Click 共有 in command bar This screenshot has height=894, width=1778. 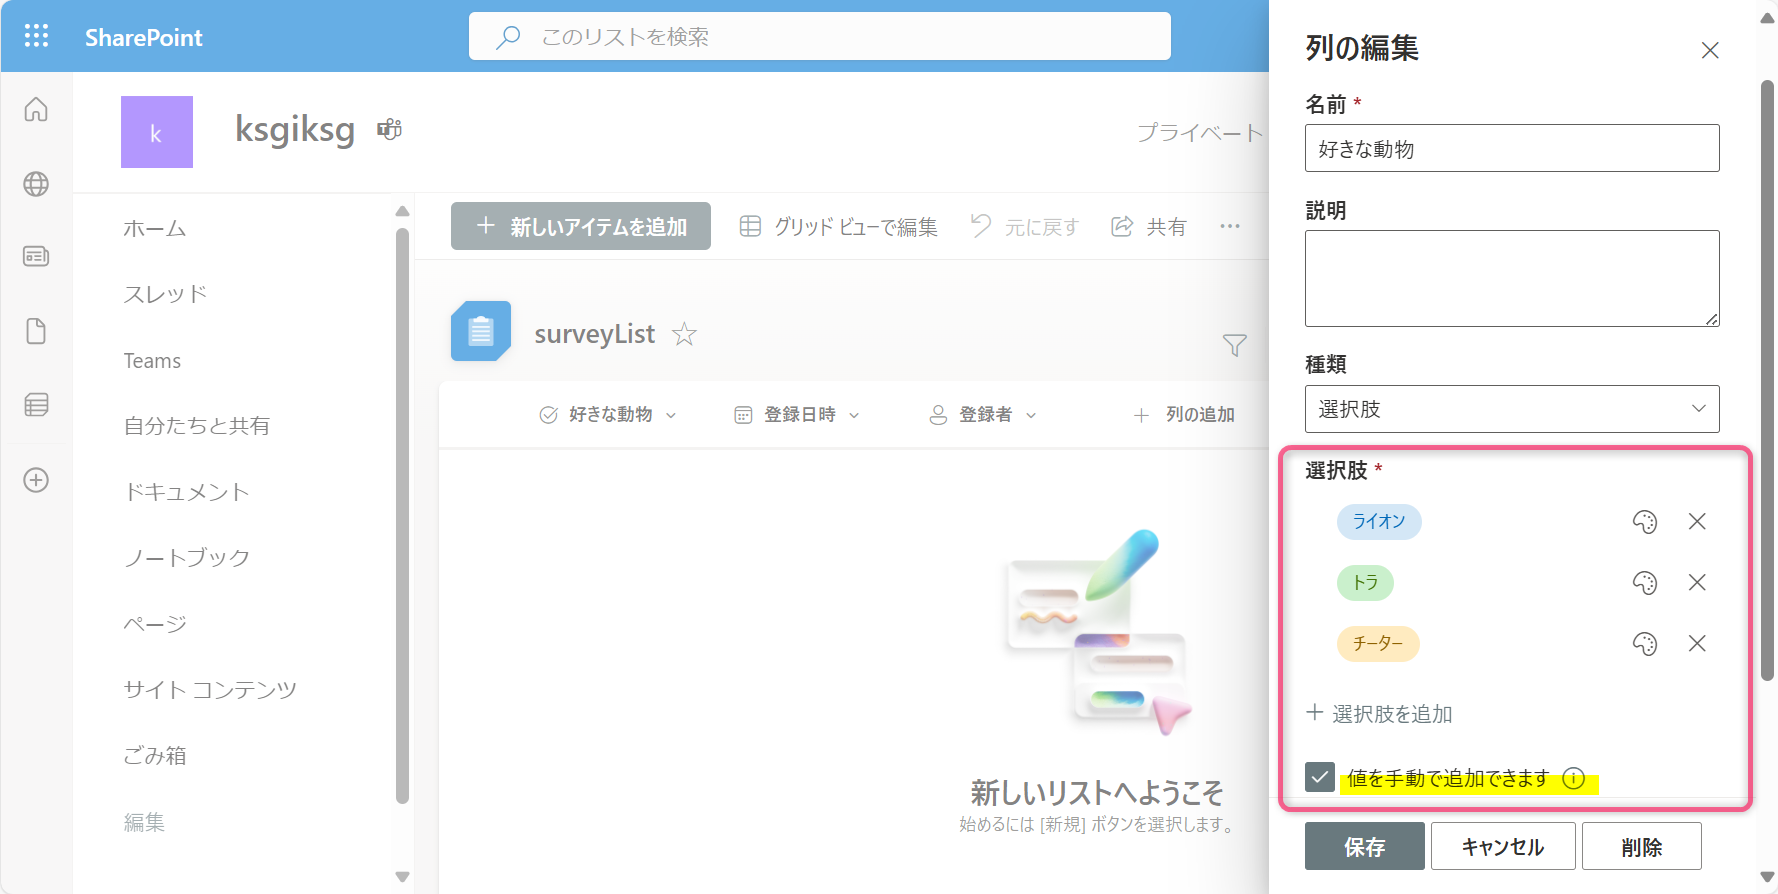pos(1149,227)
